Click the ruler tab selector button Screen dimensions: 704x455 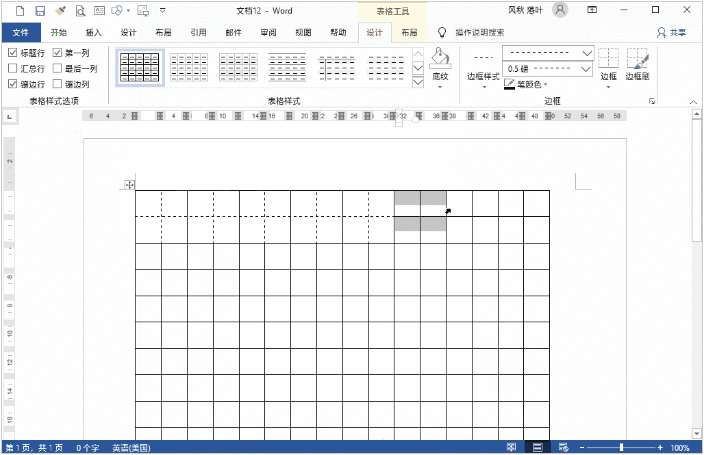[x=9, y=117]
